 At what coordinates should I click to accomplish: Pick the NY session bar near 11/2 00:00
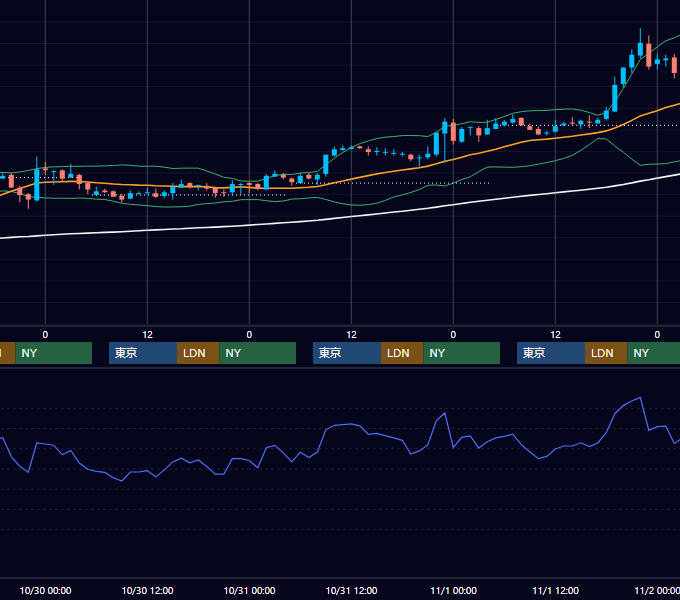(654, 353)
